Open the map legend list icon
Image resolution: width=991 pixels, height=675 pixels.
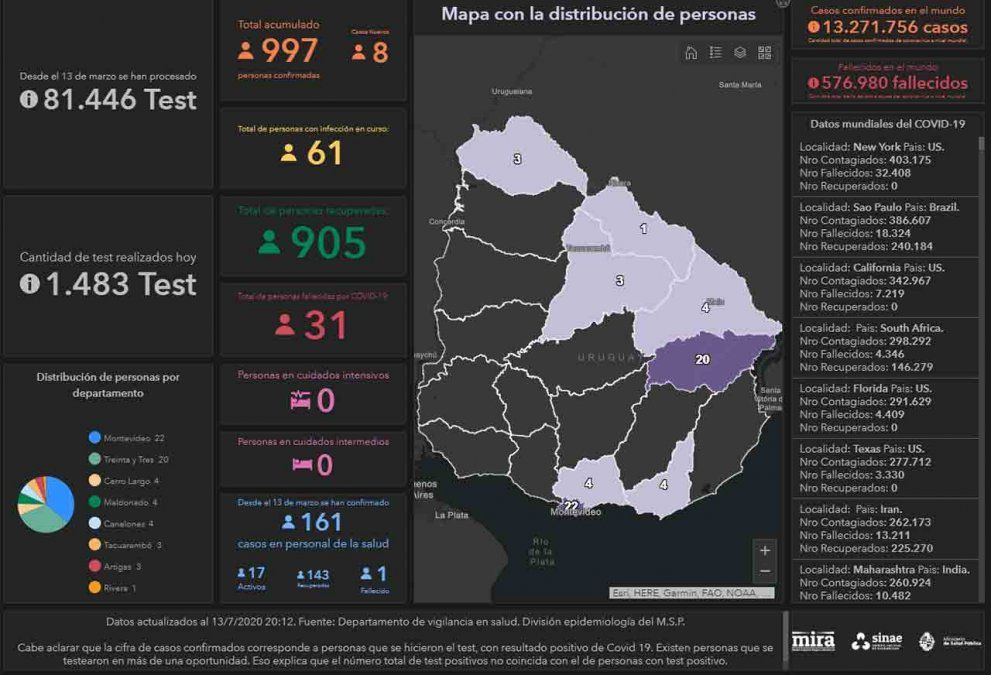click(x=715, y=53)
